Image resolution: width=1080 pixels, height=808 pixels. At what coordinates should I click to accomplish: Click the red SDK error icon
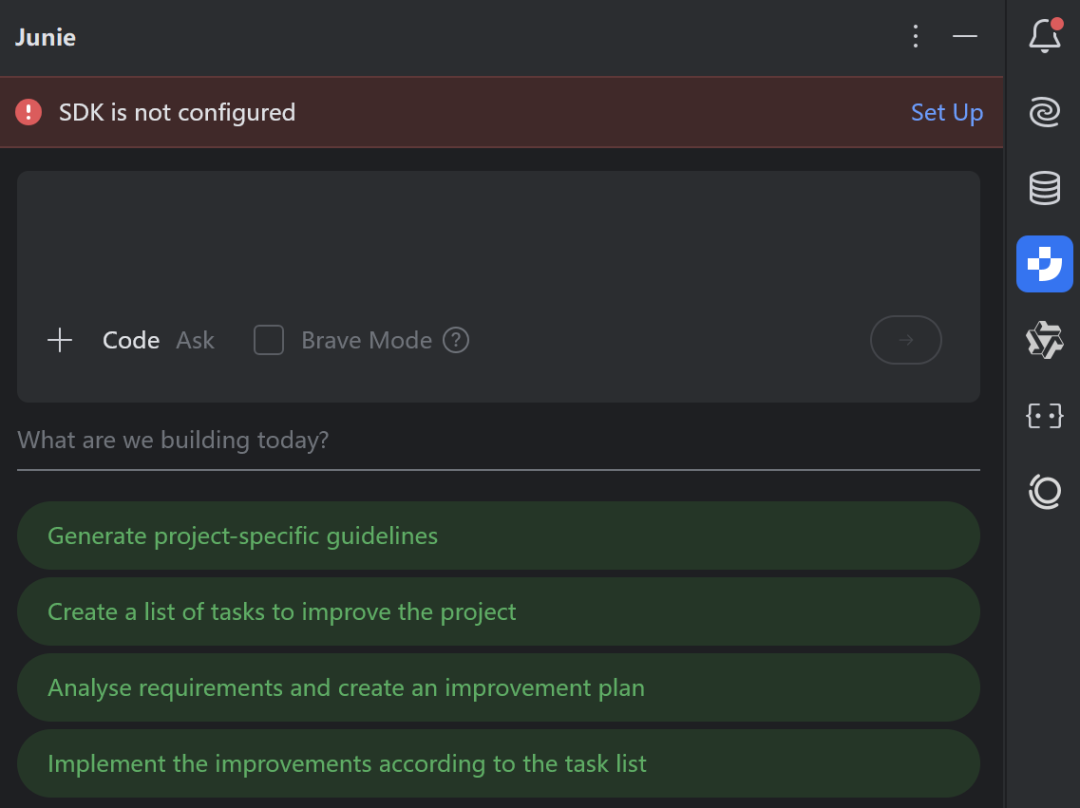(28, 112)
